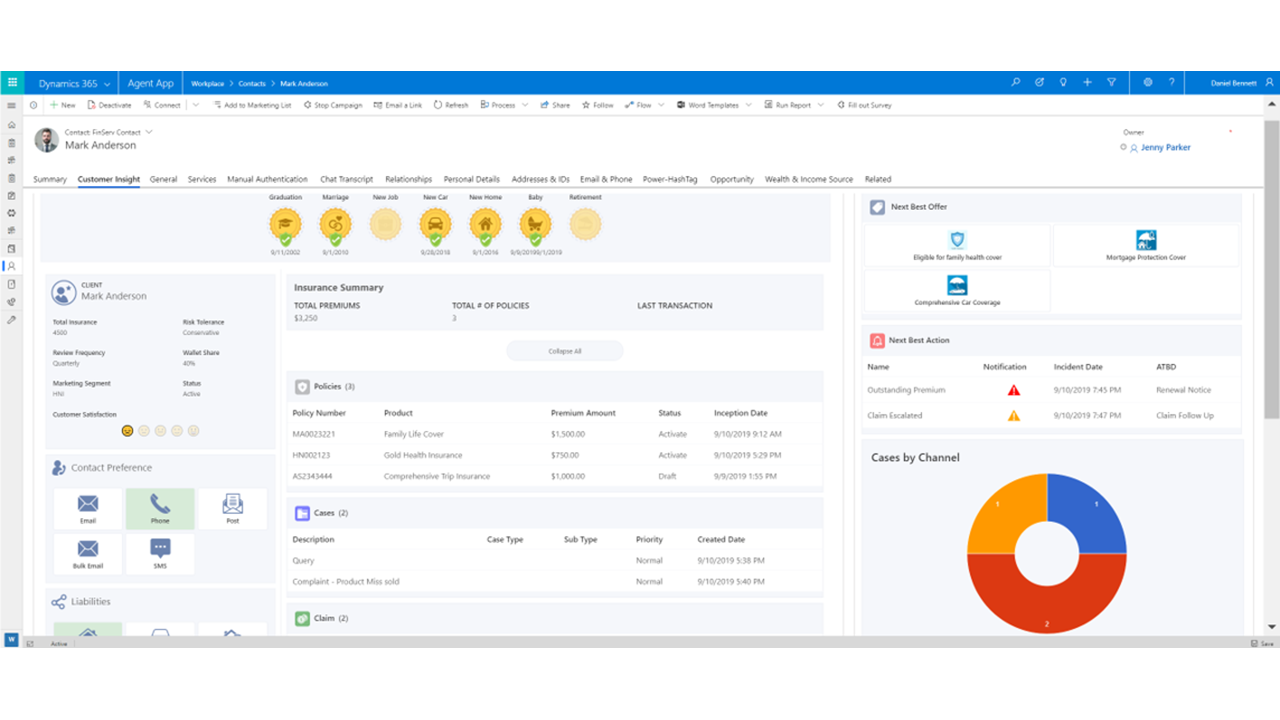Click Contacts in the breadcrumb
Image resolution: width=1280 pixels, height=720 pixels.
coord(252,84)
